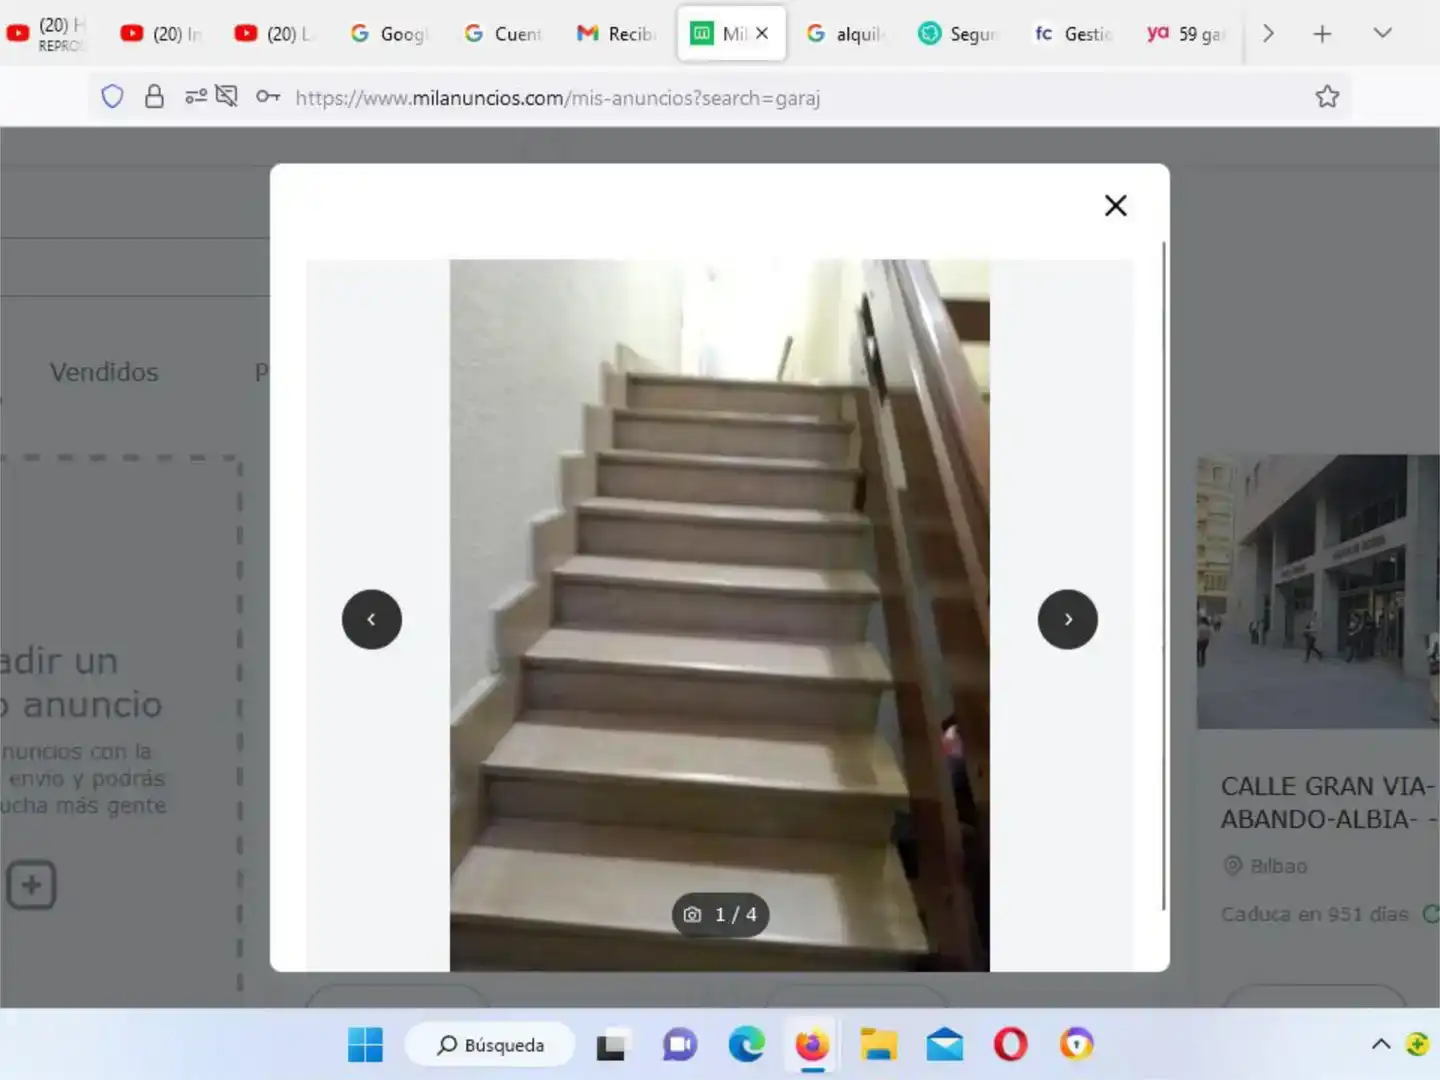
Task: Open the CALLE GRAN VIA- ABANDO-ALBIA listing title
Action: coord(1330,803)
